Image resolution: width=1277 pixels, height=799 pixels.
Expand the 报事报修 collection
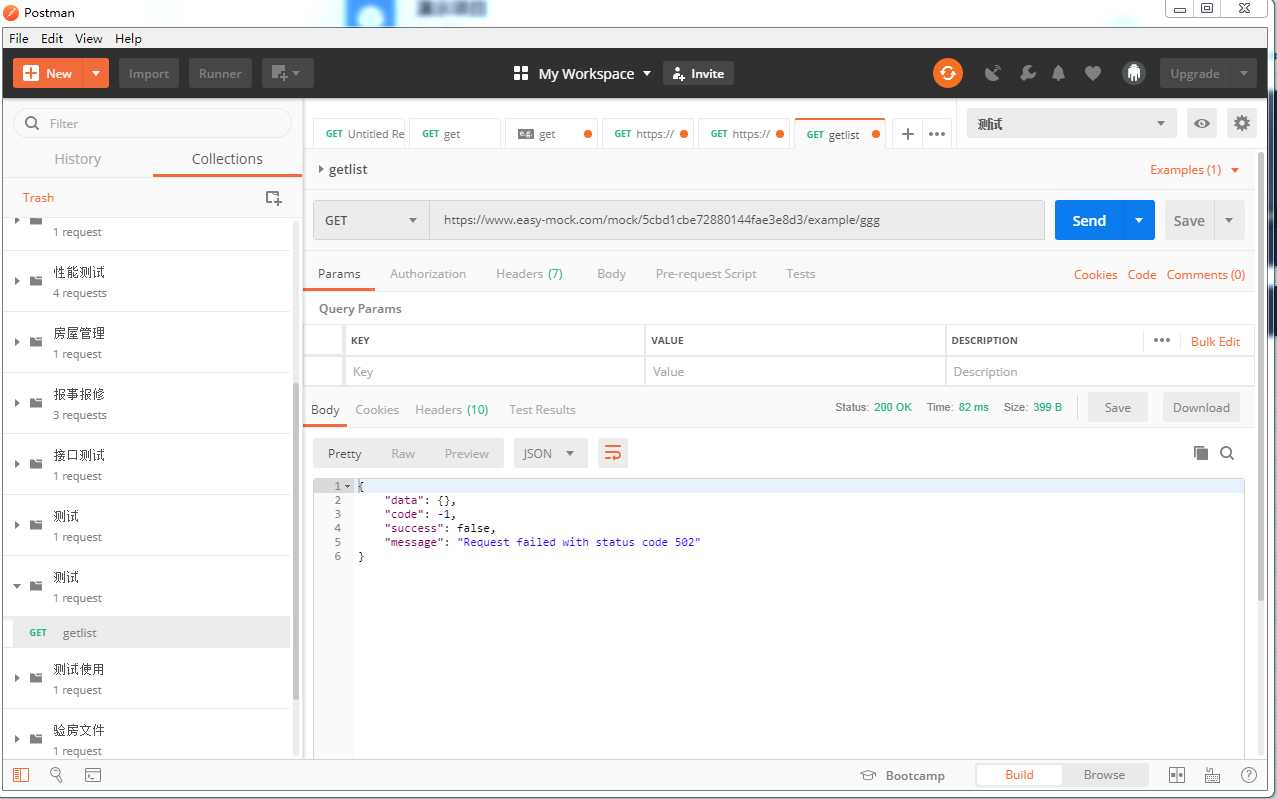(x=17, y=403)
